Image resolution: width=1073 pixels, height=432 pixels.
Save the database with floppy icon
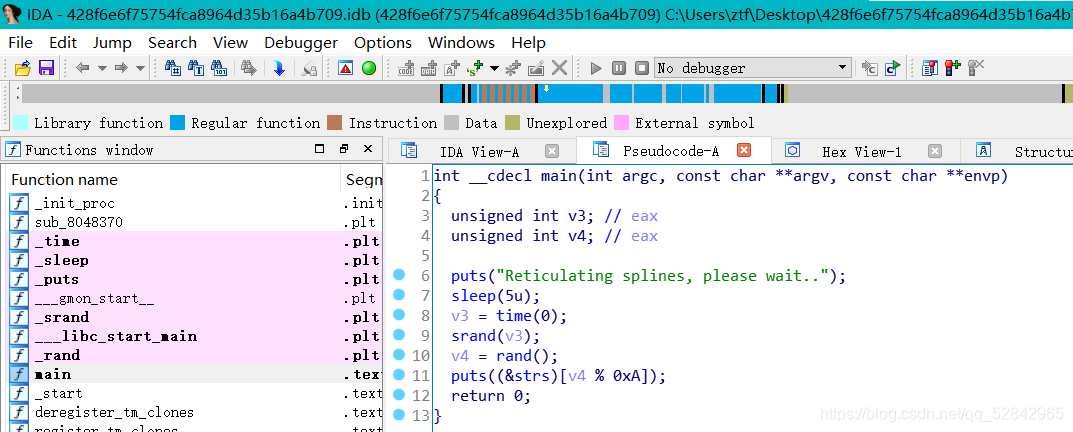[x=47, y=68]
